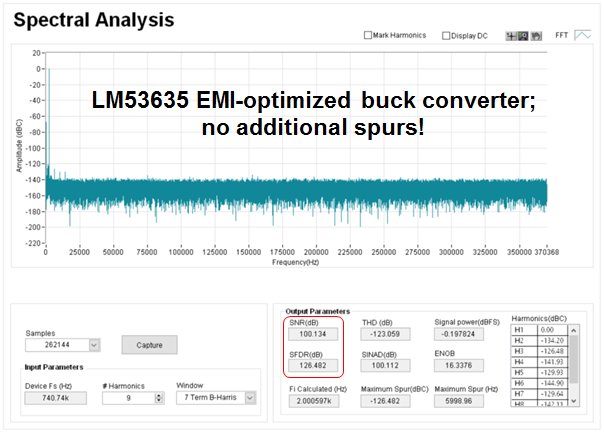Select the crosshair cursor tool

511,36
